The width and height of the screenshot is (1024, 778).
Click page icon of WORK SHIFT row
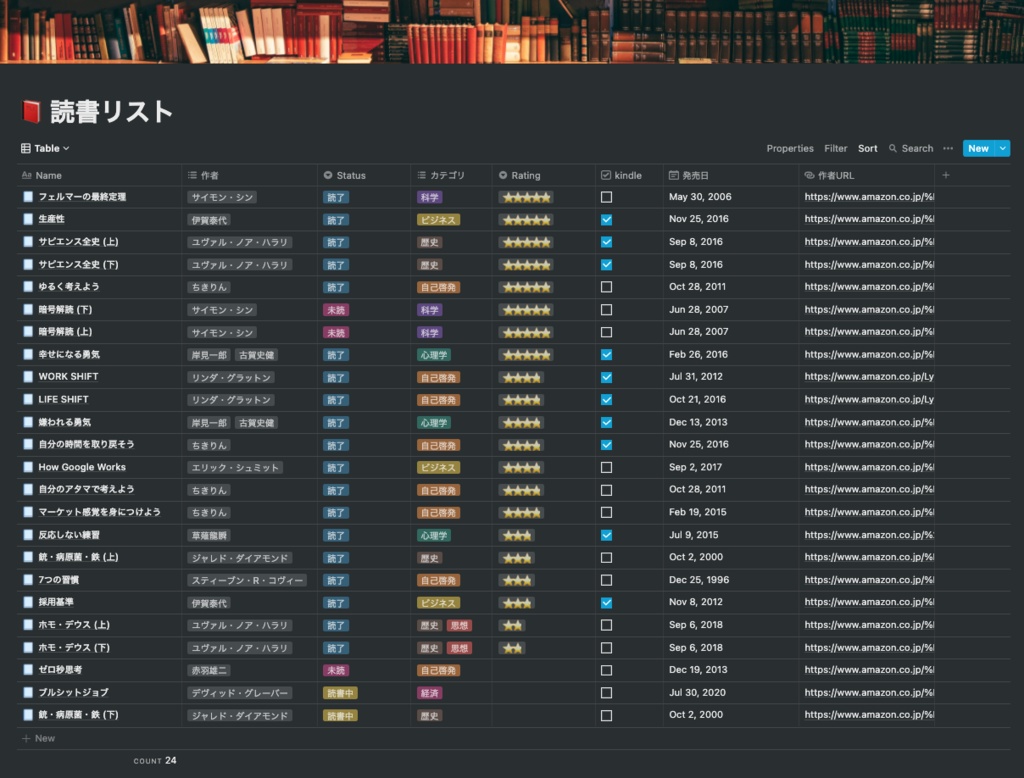coord(27,377)
